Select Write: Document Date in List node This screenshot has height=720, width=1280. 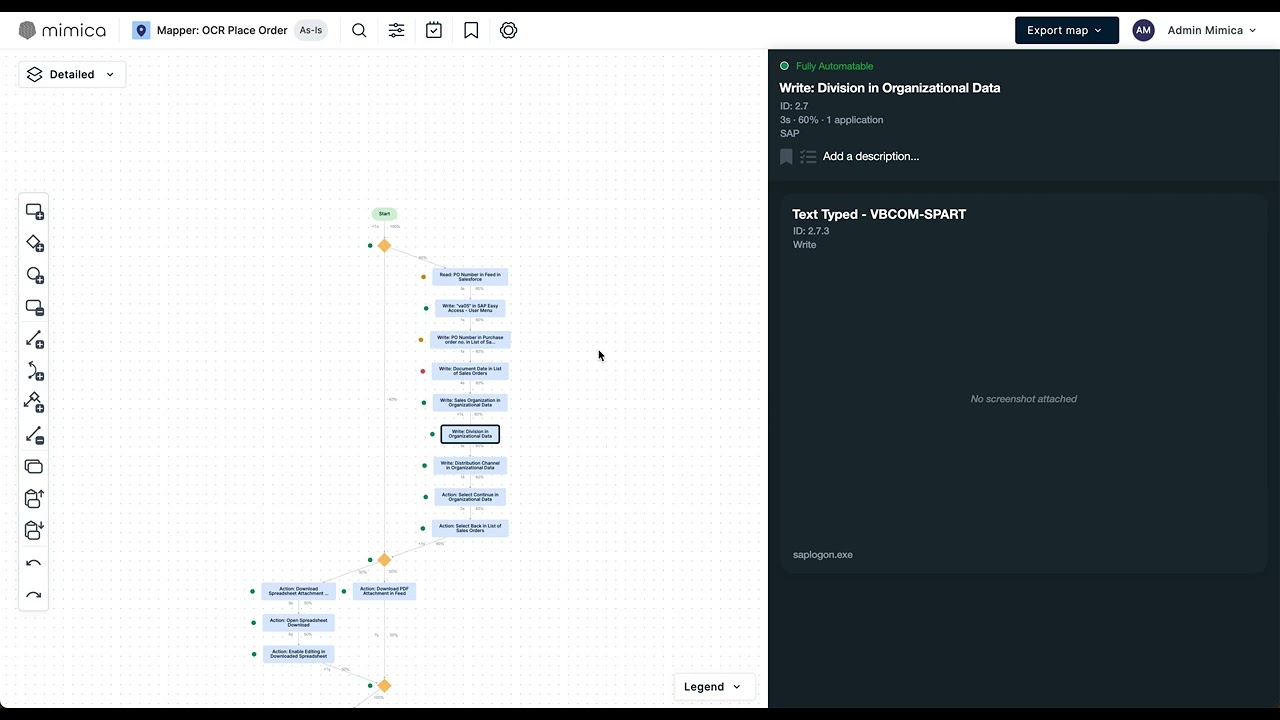pyautogui.click(x=470, y=371)
